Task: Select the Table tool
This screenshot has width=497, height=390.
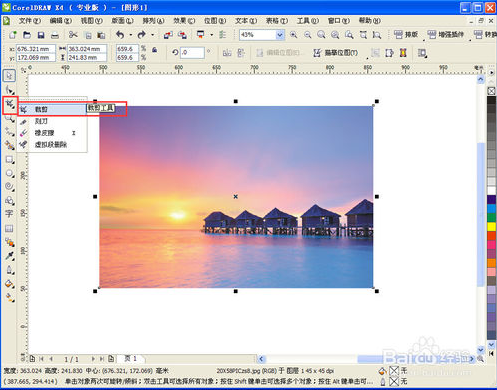Action: tap(9, 228)
